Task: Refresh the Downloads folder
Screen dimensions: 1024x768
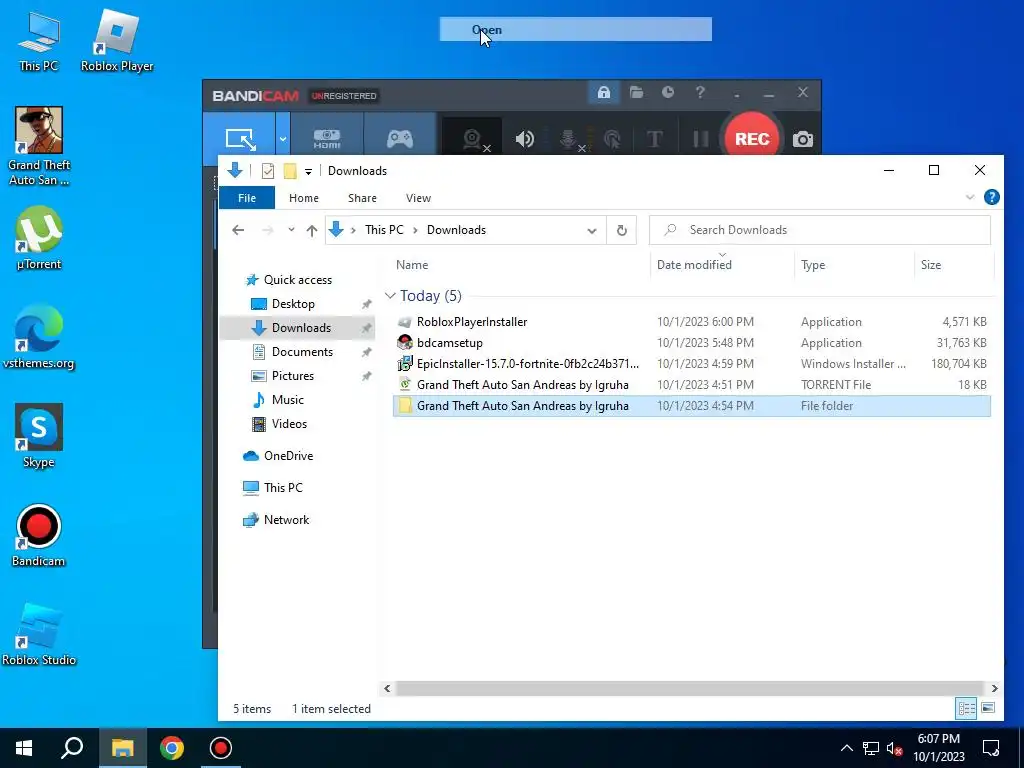Action: tap(622, 230)
